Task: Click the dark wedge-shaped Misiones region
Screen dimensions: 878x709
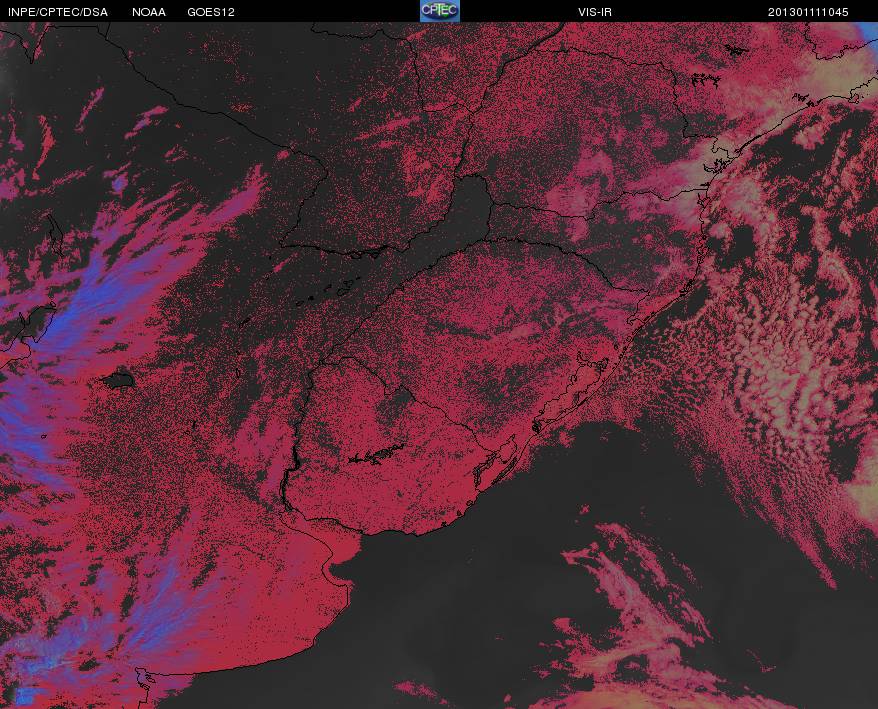Action: (x=459, y=216)
